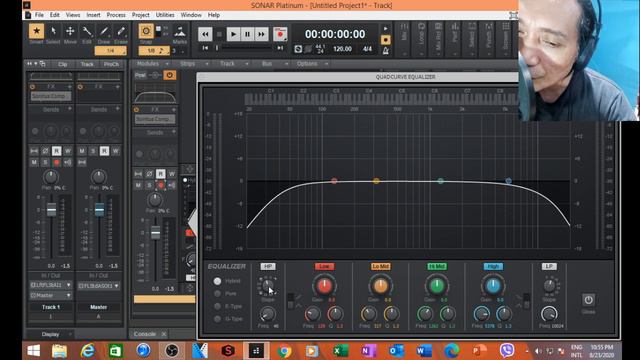
Task: Open the Bus dropdown in Console view
Action: (275, 64)
